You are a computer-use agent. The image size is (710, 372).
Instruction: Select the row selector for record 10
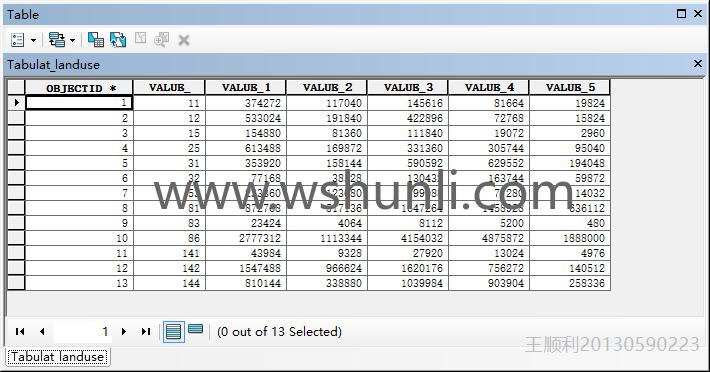tap(16, 238)
